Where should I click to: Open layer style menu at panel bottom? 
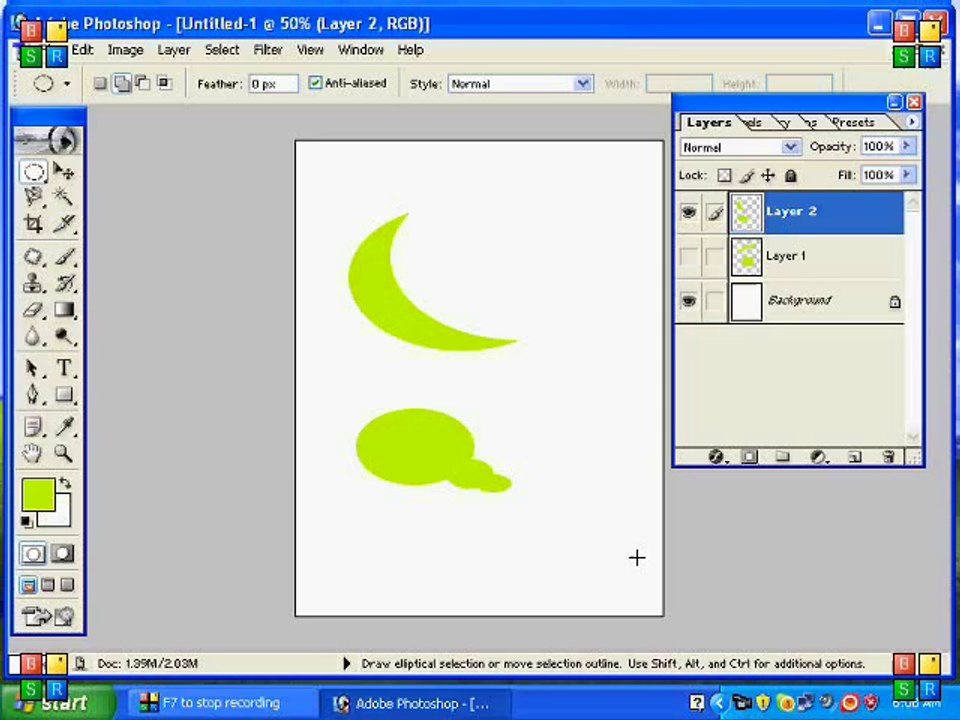point(716,457)
